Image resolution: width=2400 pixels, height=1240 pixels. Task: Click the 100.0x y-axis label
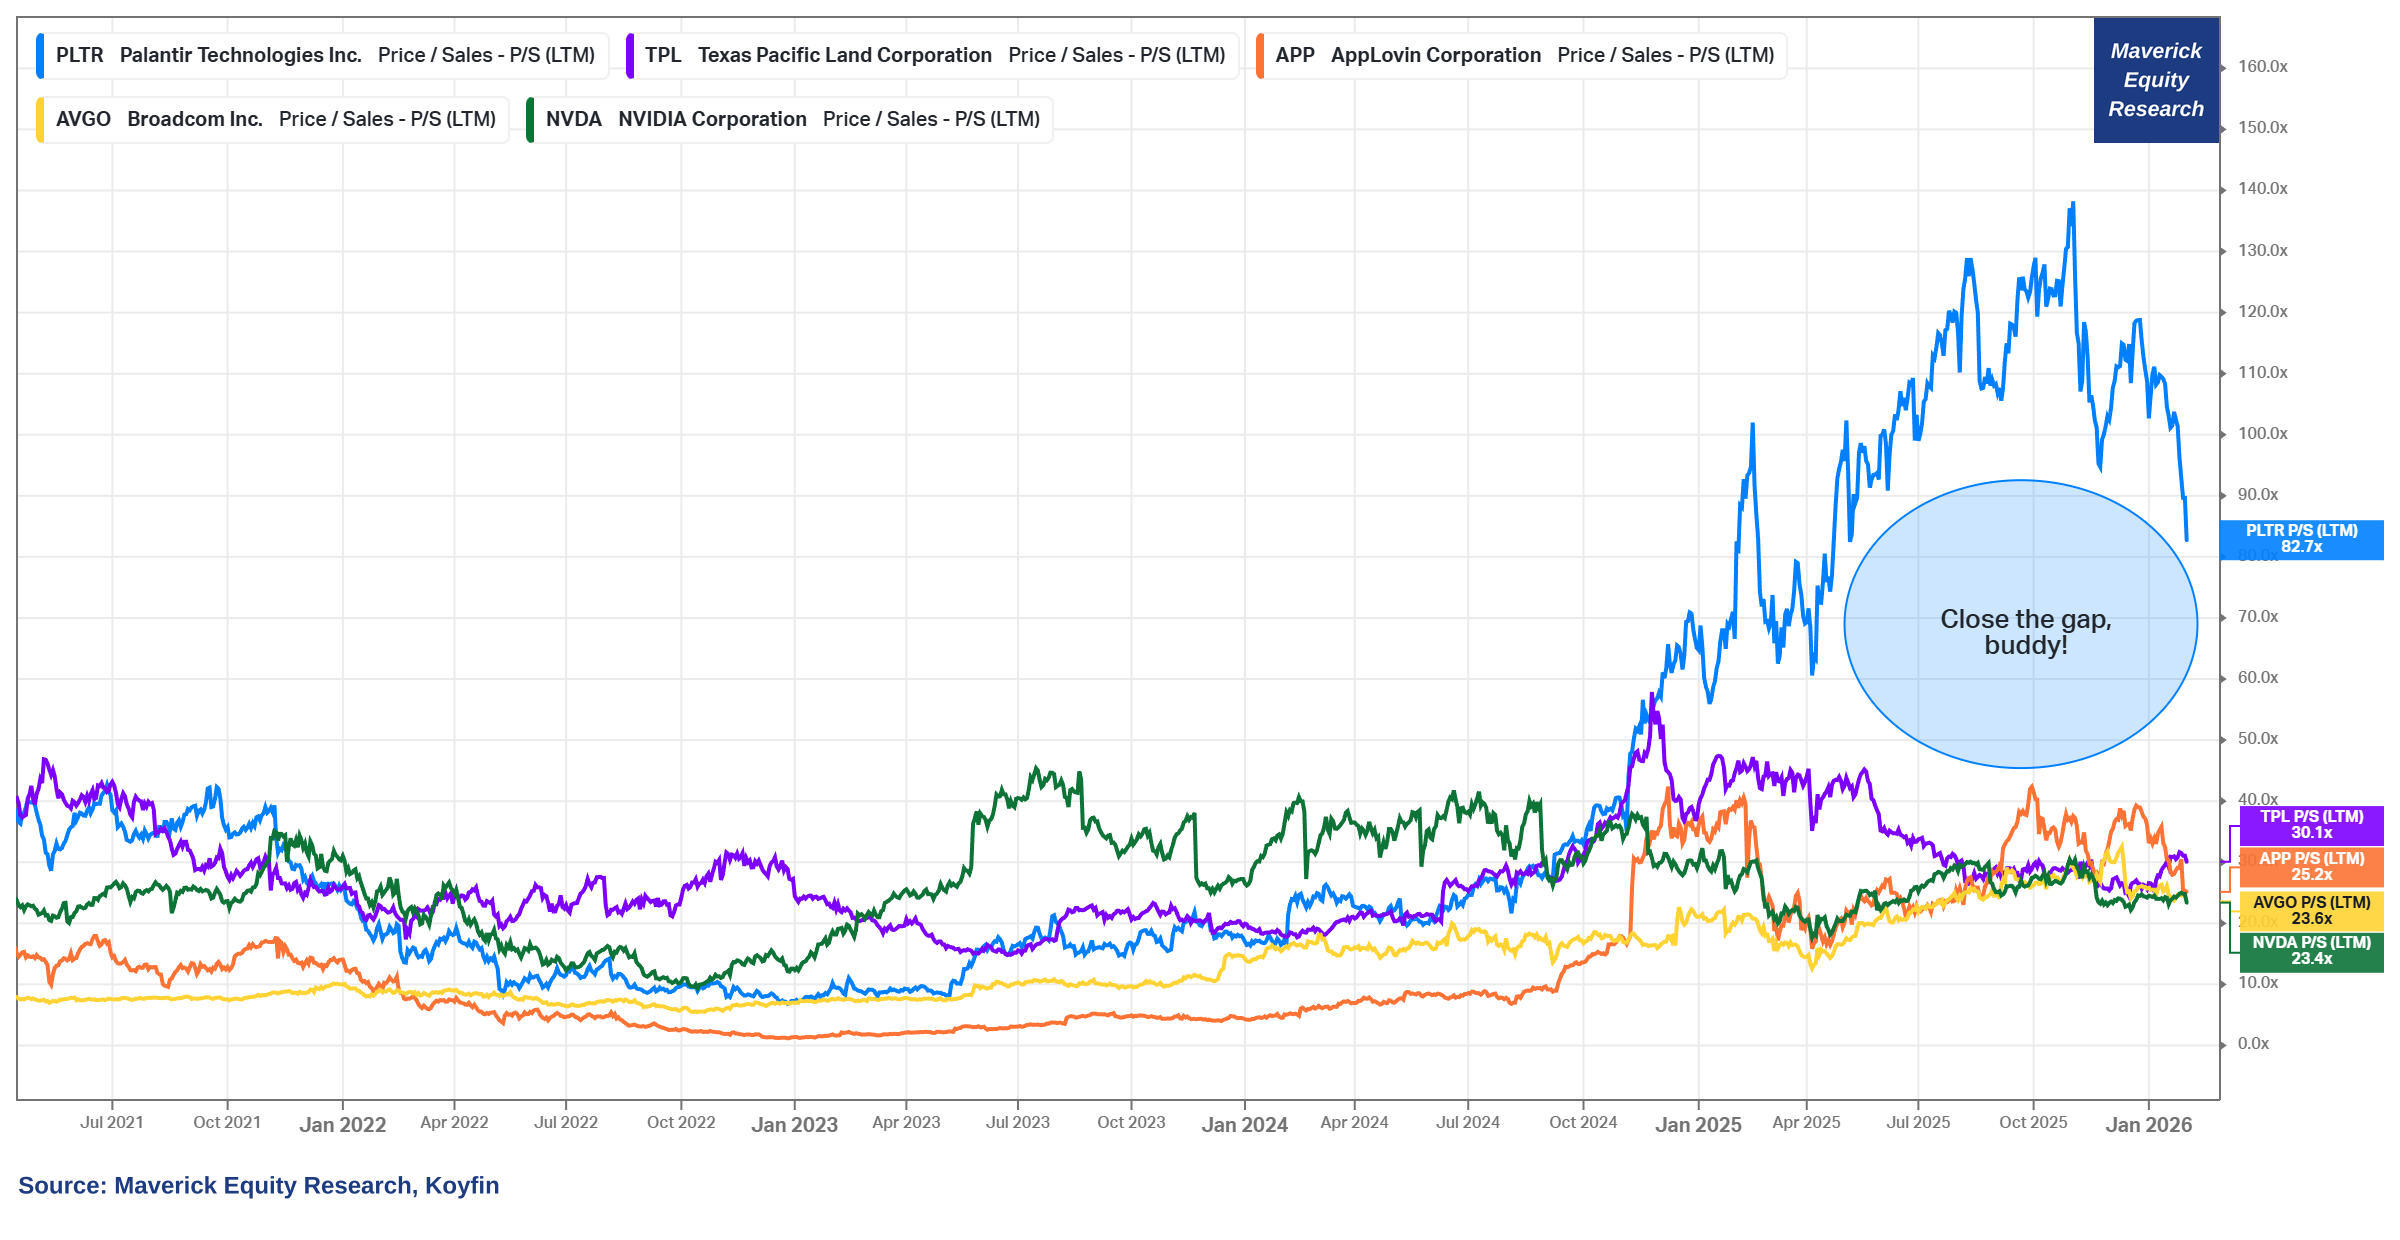point(2262,434)
